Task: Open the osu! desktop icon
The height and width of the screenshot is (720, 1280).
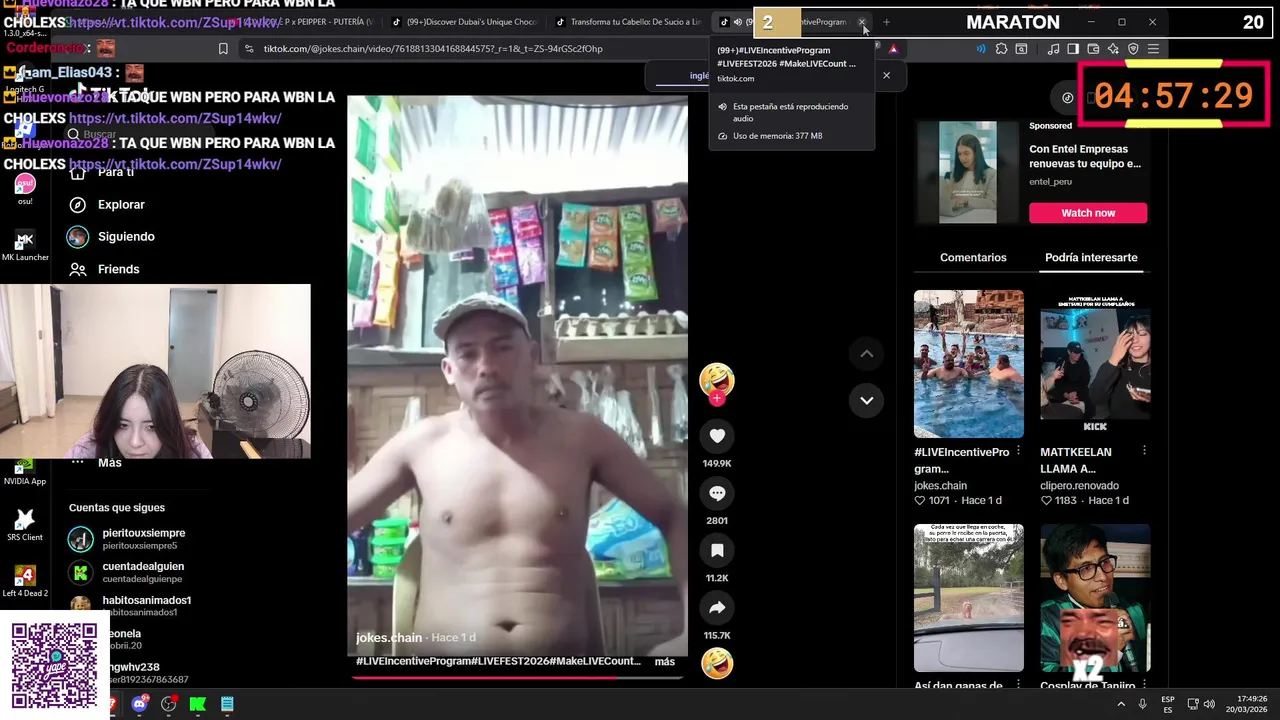Action: pyautogui.click(x=25, y=189)
